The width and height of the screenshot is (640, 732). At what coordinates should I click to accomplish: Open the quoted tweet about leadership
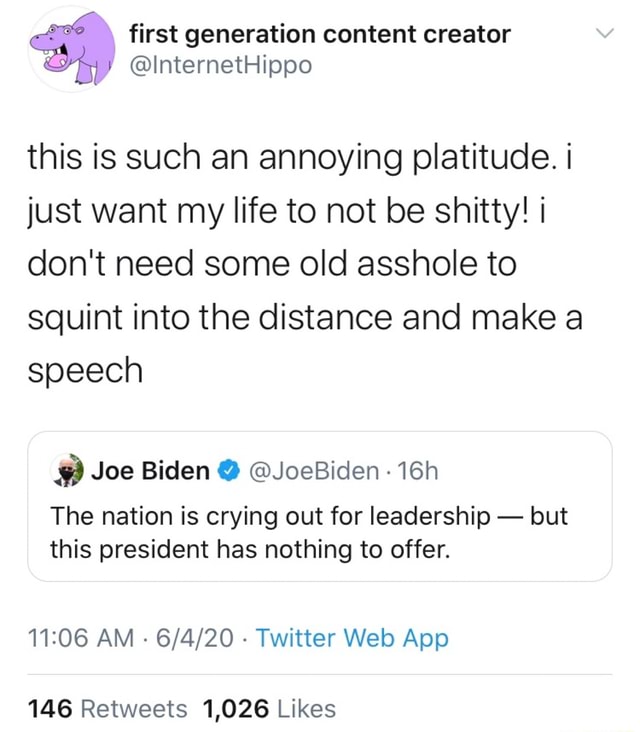320,532
